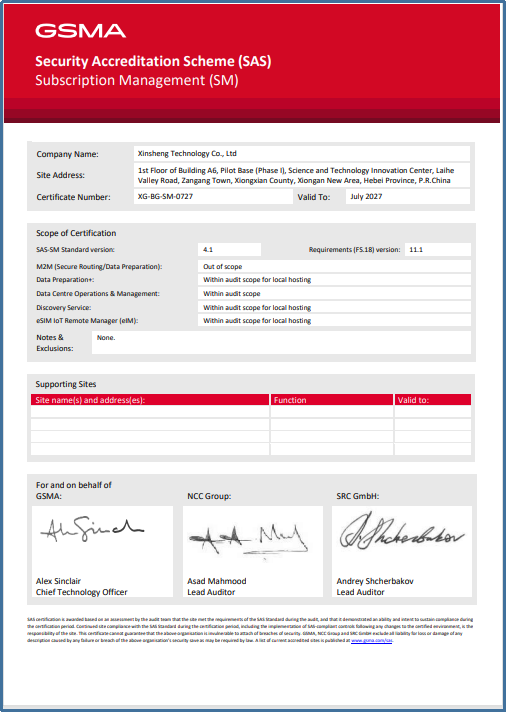Click the eSIM IoT Remote Manager field

pyautogui.click(x=335, y=321)
